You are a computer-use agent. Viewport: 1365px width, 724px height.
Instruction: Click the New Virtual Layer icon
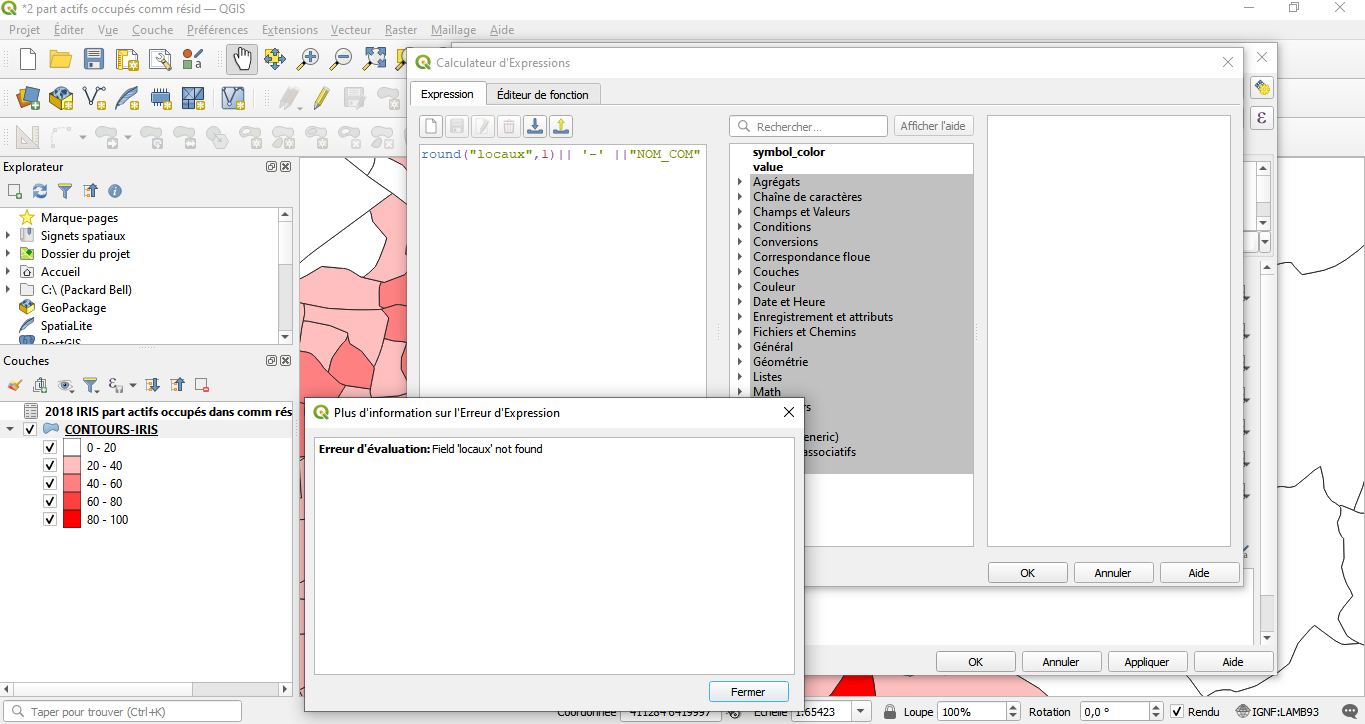(x=233, y=98)
